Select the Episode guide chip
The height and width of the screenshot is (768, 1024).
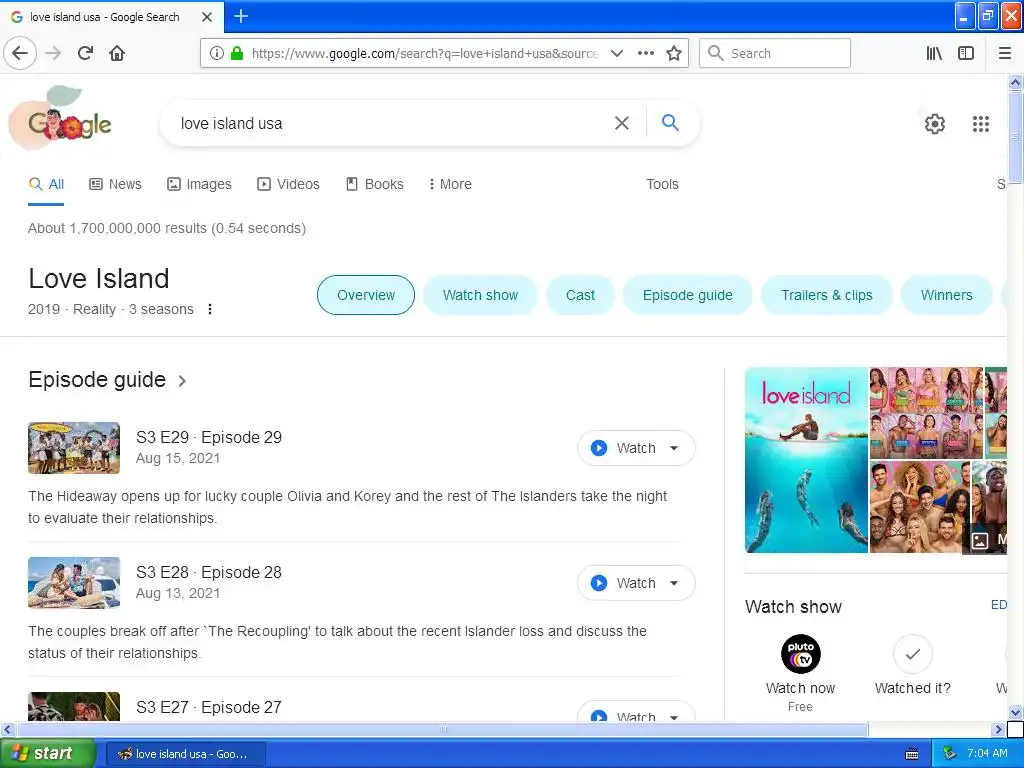[688, 295]
